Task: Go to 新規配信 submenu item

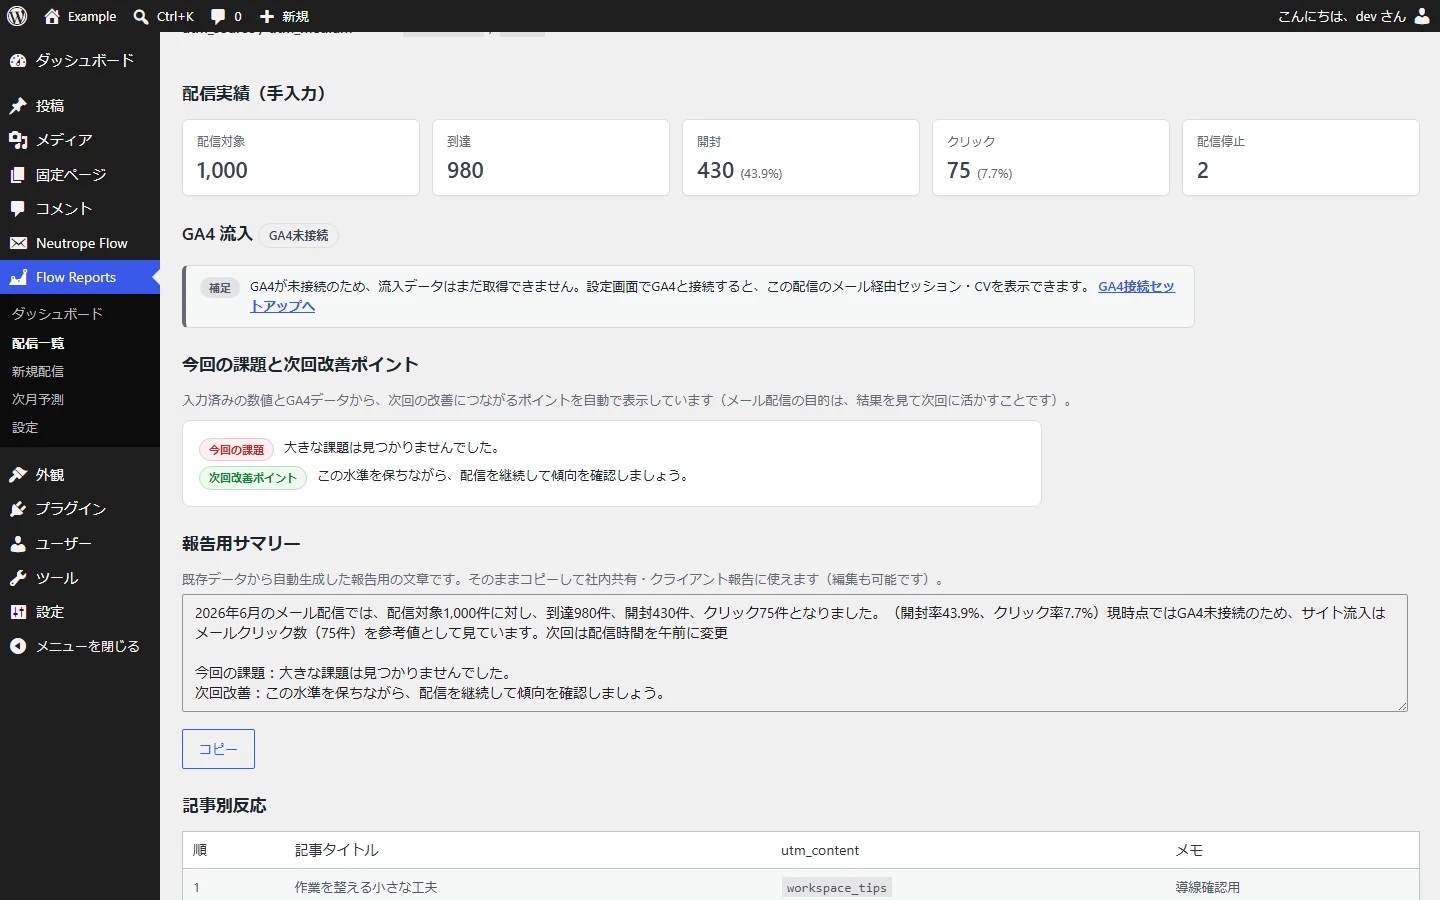Action: click(x=38, y=371)
